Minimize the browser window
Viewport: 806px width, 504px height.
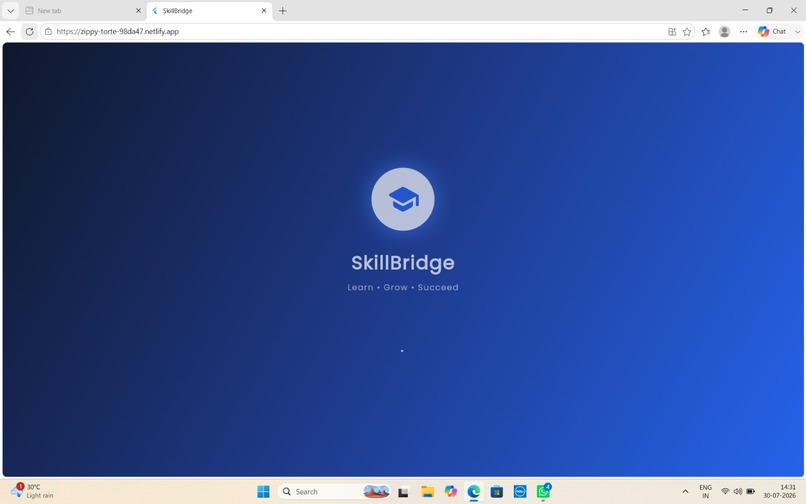pyautogui.click(x=745, y=10)
